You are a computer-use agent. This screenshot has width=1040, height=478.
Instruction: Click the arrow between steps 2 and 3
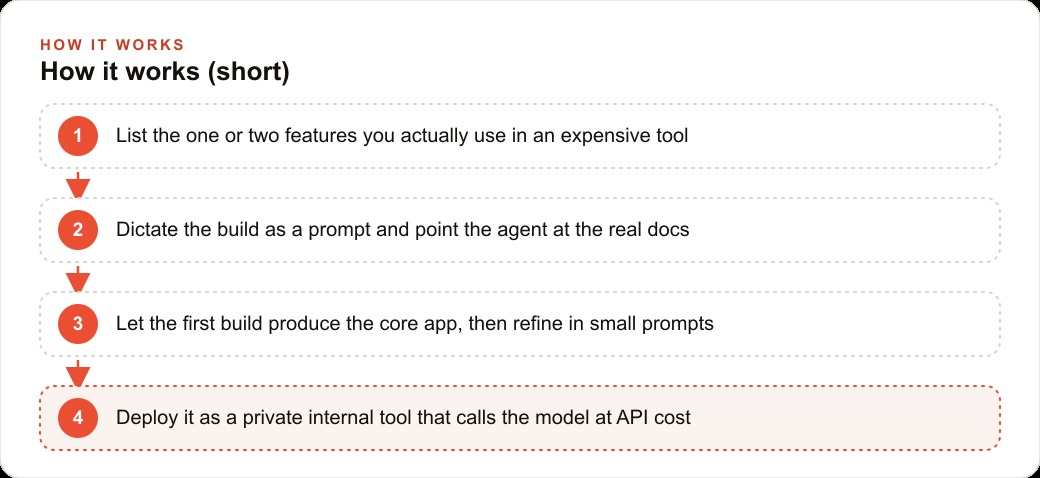78,279
